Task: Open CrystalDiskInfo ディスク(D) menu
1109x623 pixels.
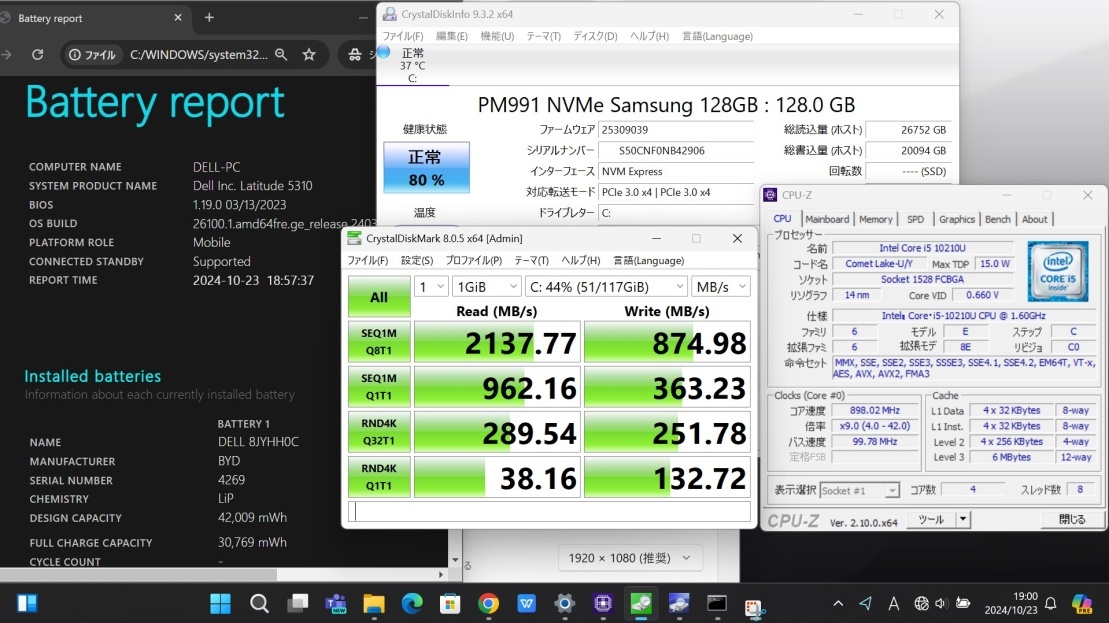Action: (x=595, y=36)
